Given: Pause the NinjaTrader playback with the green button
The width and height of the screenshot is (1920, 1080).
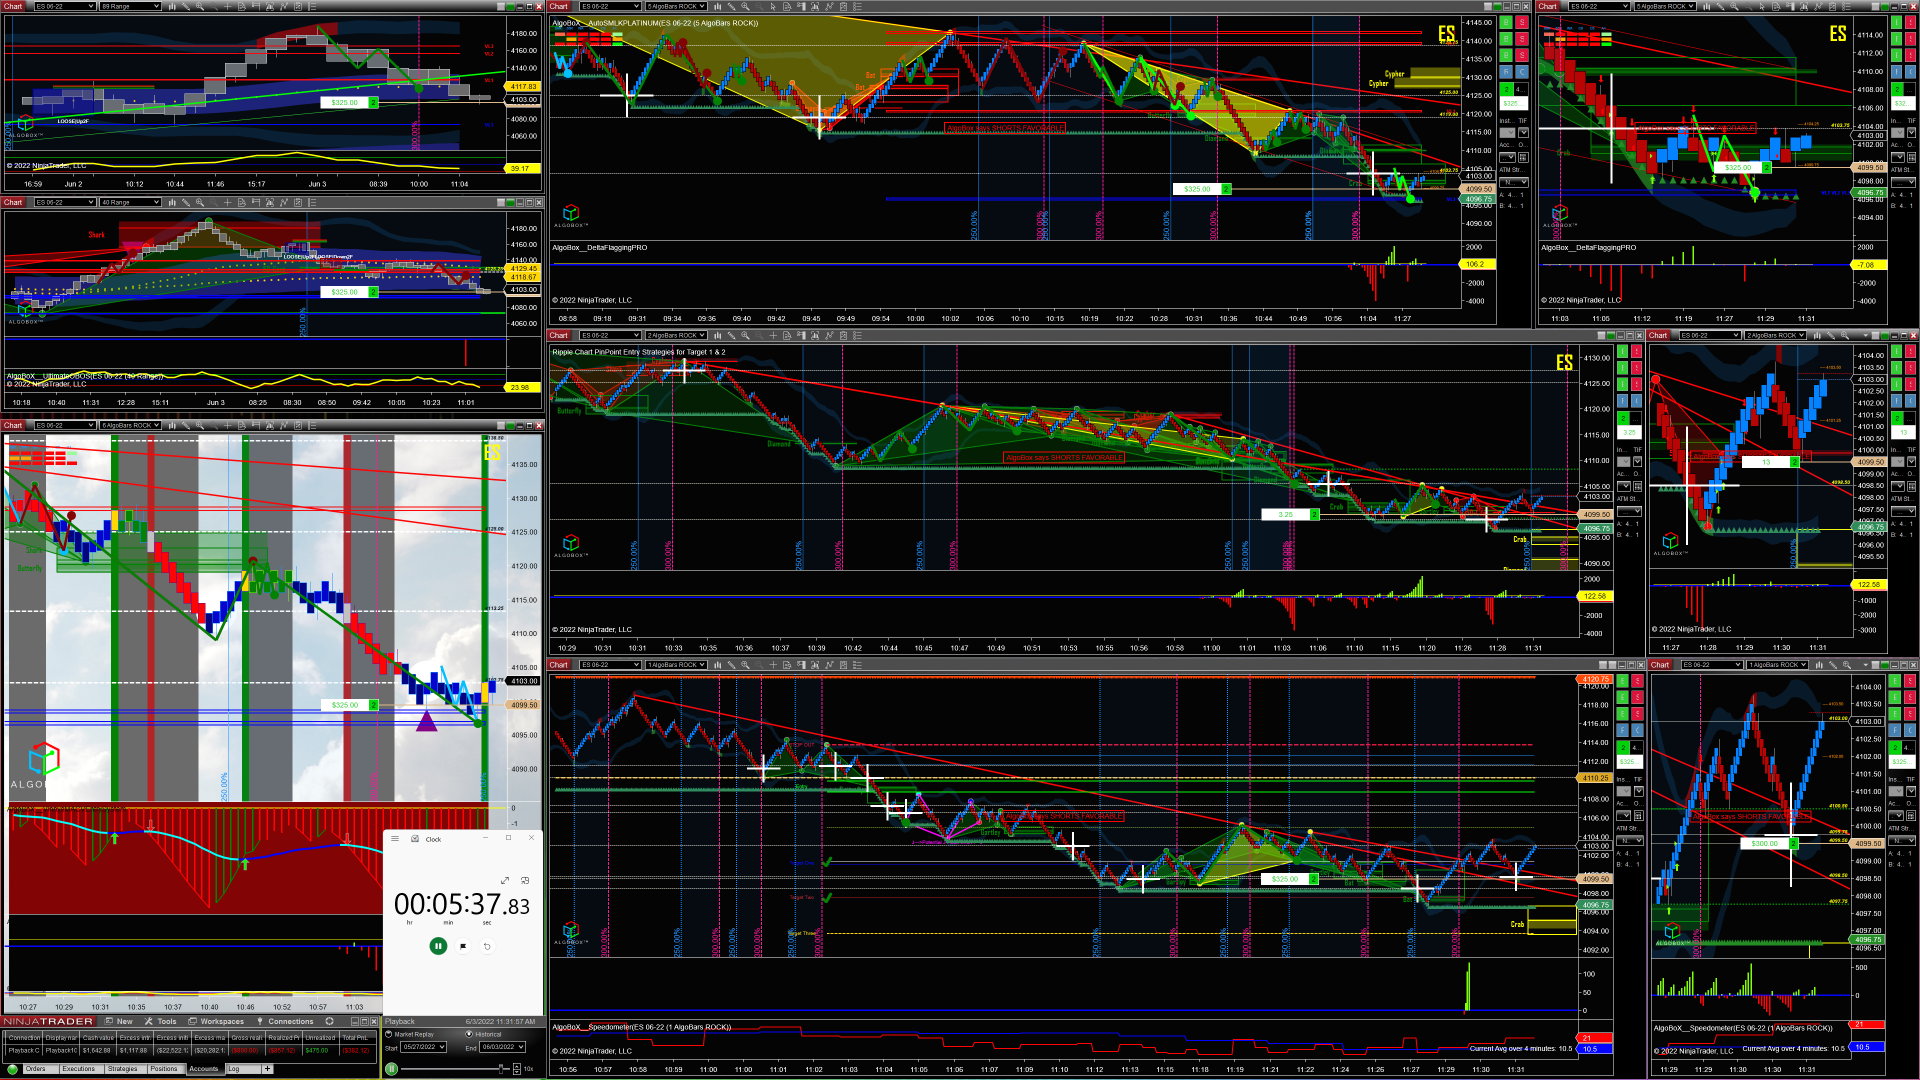Looking at the screenshot, I should [x=391, y=1069].
